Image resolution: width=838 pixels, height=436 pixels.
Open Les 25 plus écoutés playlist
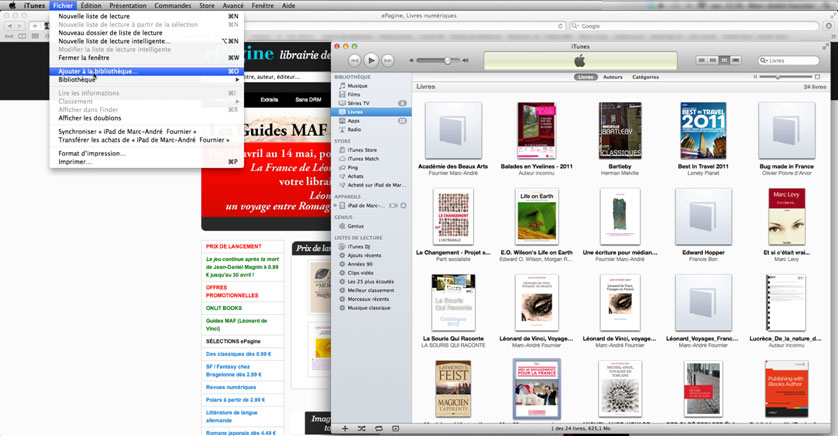point(370,282)
